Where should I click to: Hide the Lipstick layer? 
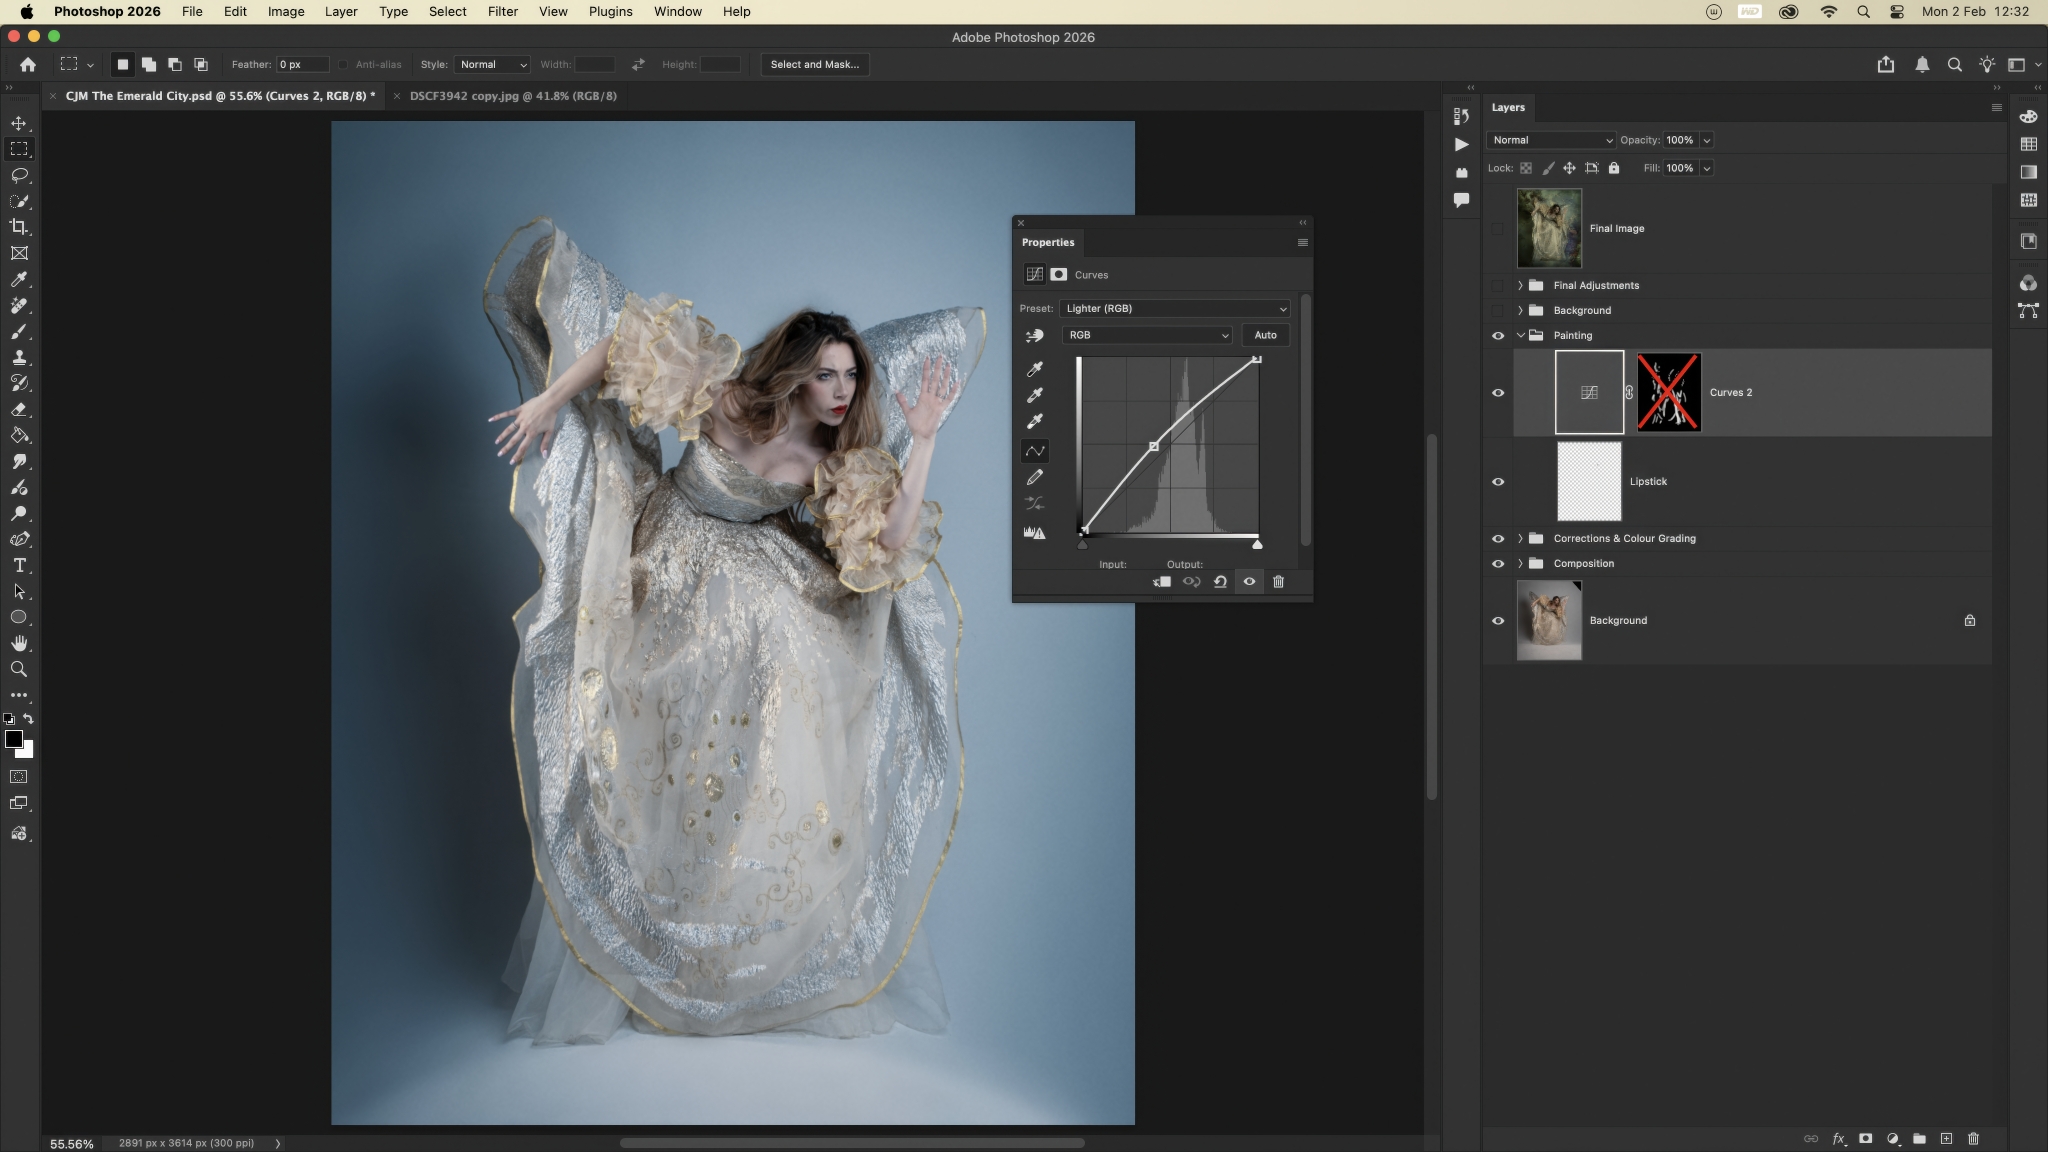(1498, 482)
